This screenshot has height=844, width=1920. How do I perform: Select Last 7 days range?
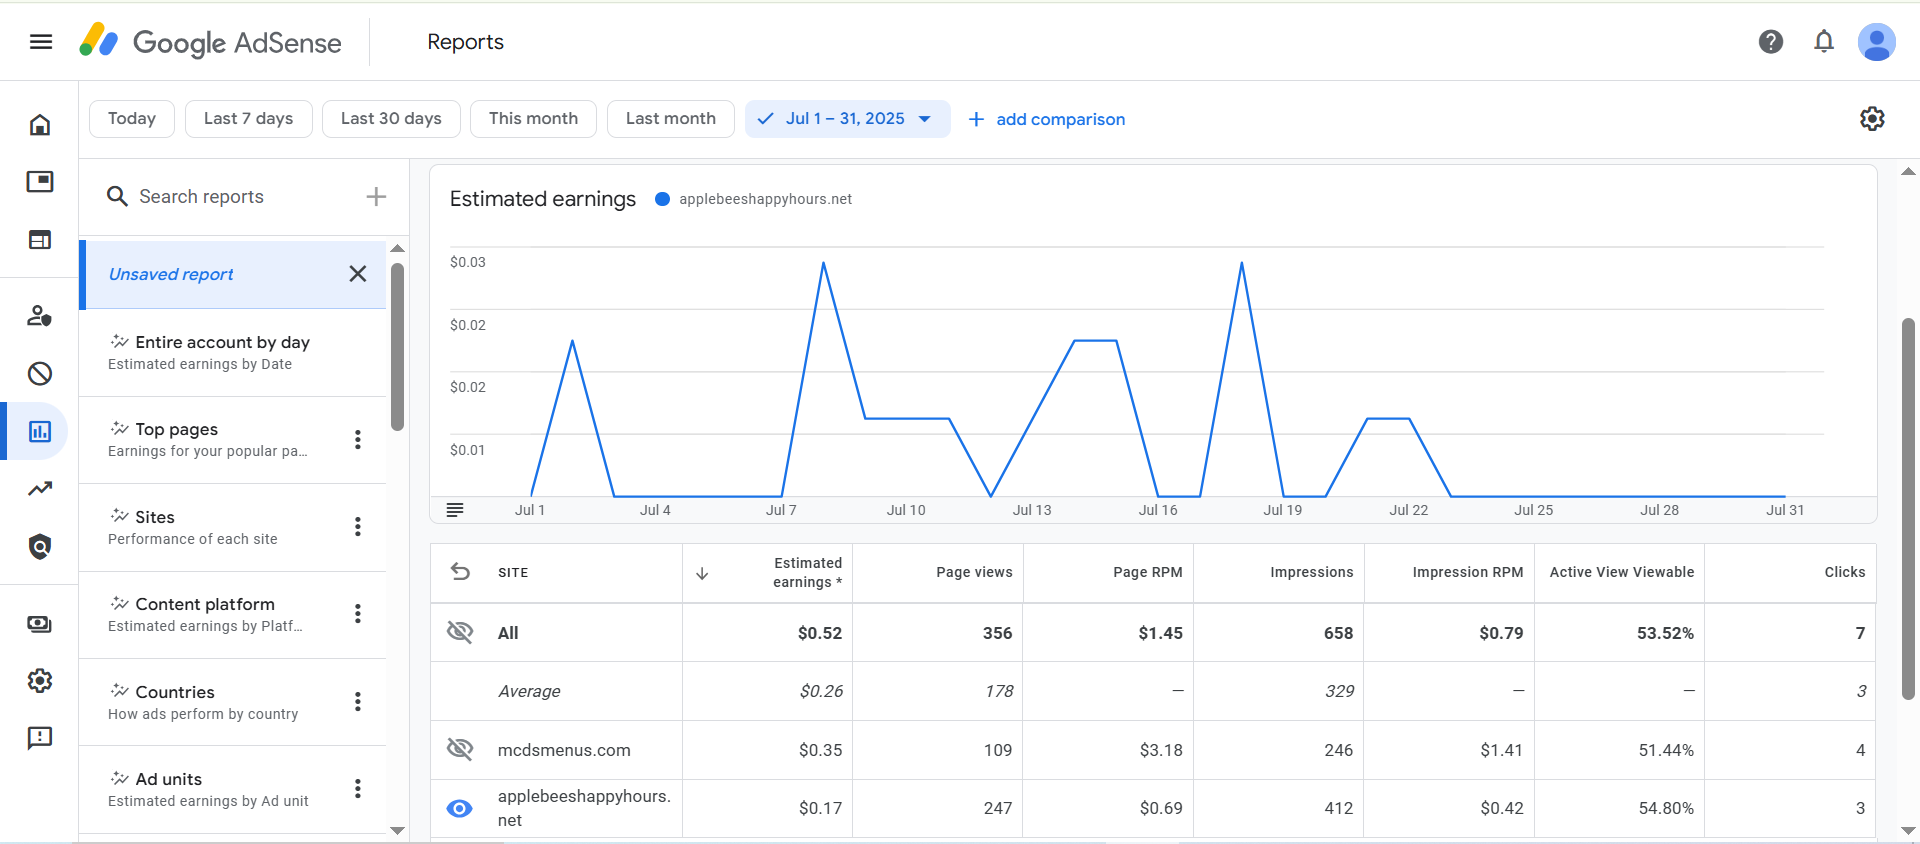pos(248,119)
